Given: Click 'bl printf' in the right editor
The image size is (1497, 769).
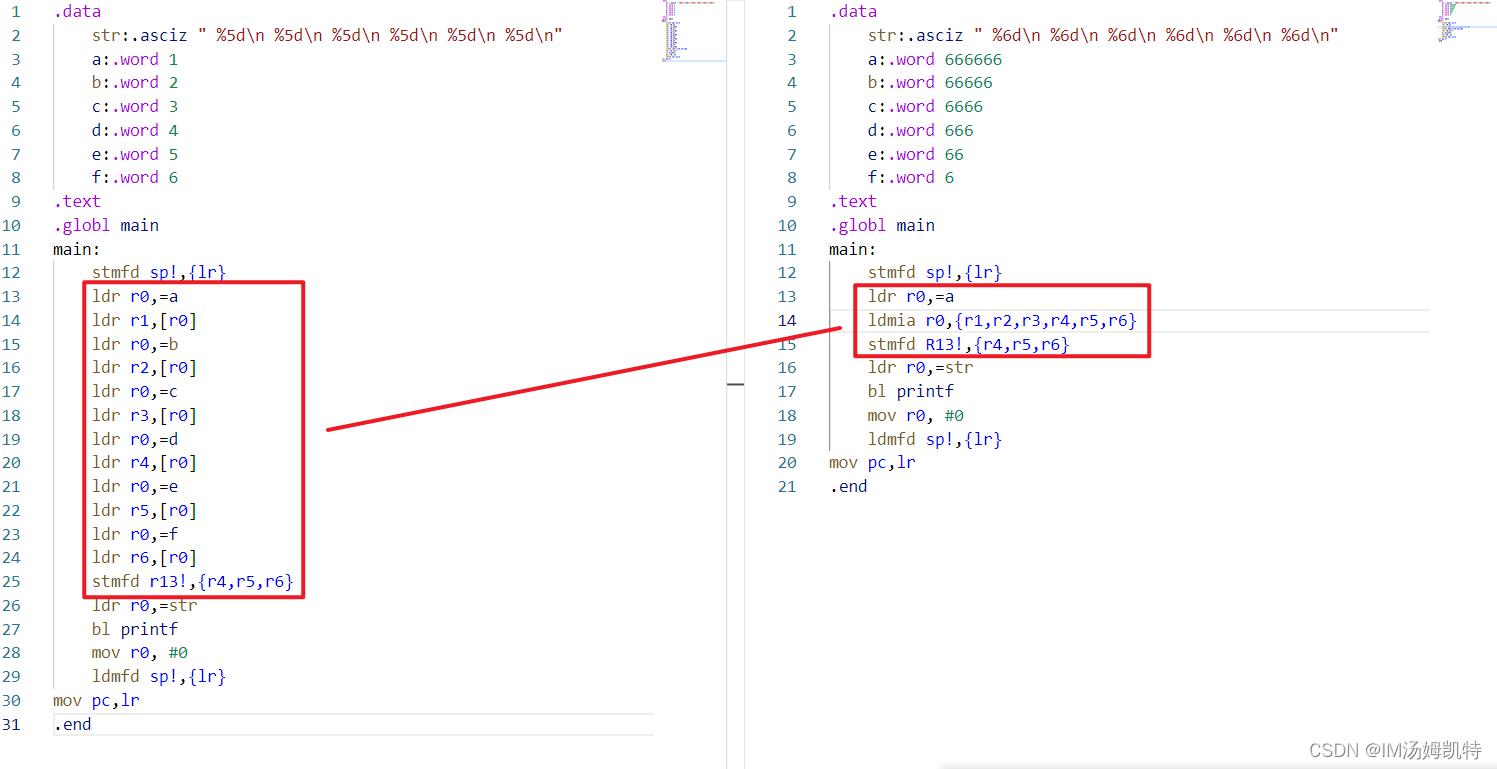Looking at the screenshot, I should point(911,391).
